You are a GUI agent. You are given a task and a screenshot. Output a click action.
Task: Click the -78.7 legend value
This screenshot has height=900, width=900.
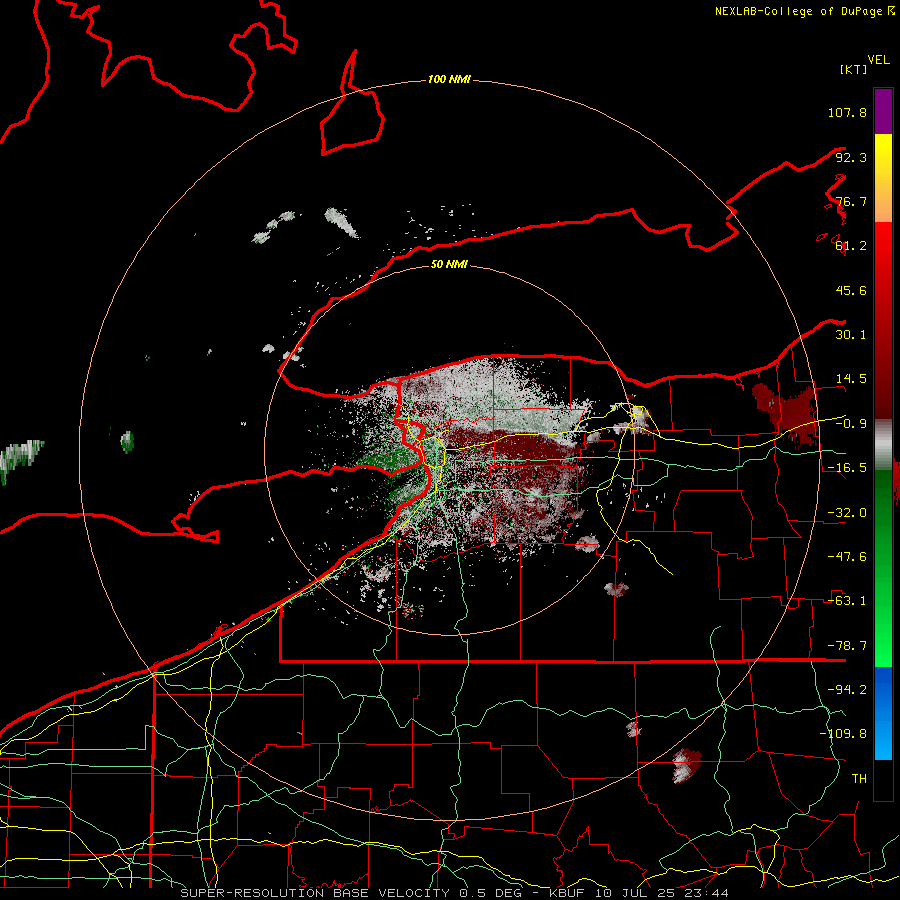pos(847,646)
